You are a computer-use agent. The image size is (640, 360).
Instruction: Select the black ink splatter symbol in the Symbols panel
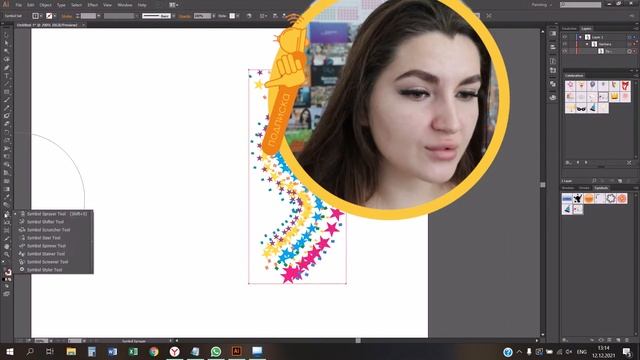pos(578,198)
